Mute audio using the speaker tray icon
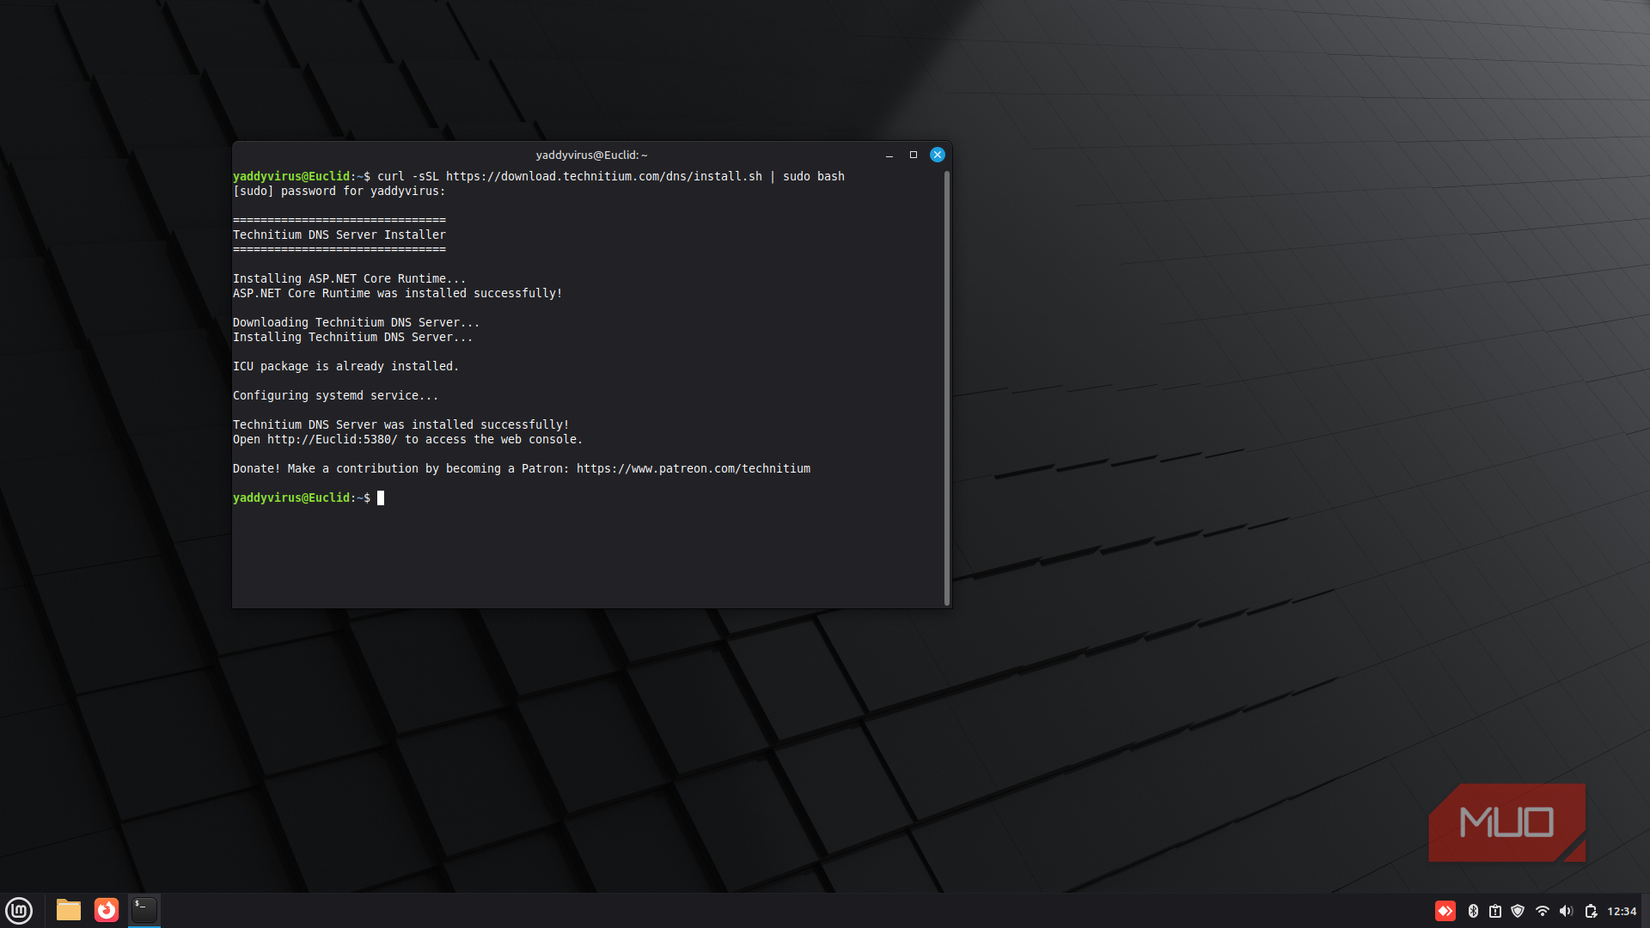1650x928 pixels. [x=1566, y=911]
